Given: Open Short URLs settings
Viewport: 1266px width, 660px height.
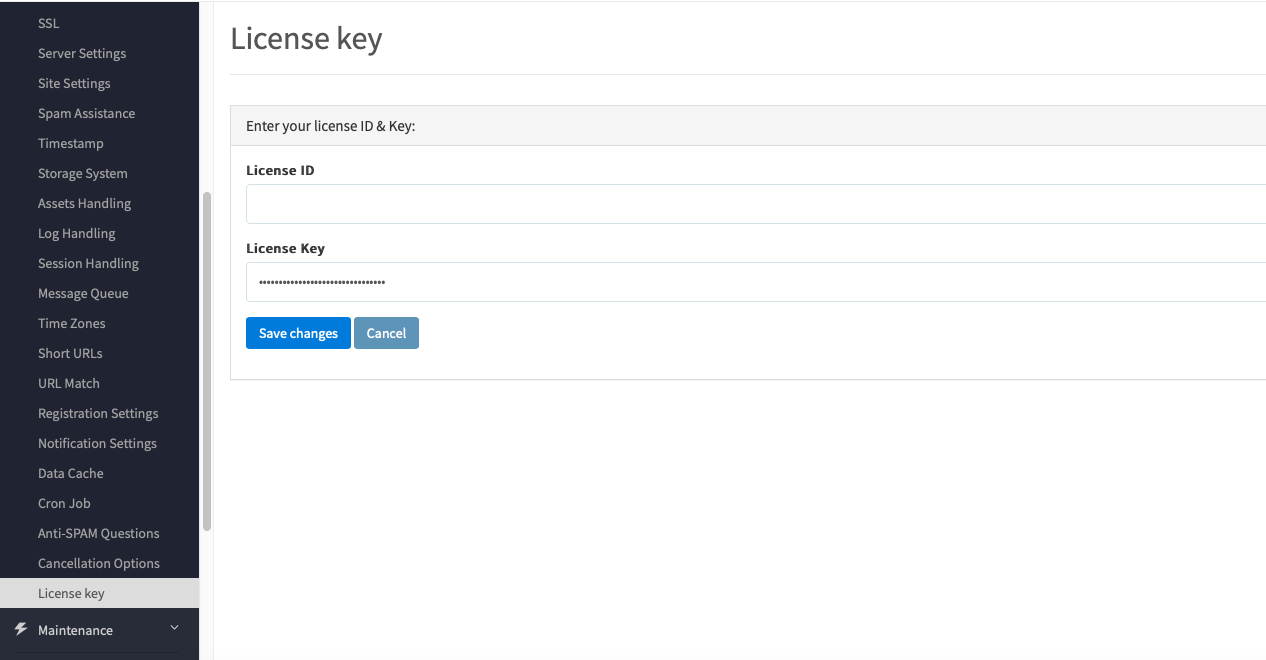Looking at the screenshot, I should pyautogui.click(x=70, y=353).
